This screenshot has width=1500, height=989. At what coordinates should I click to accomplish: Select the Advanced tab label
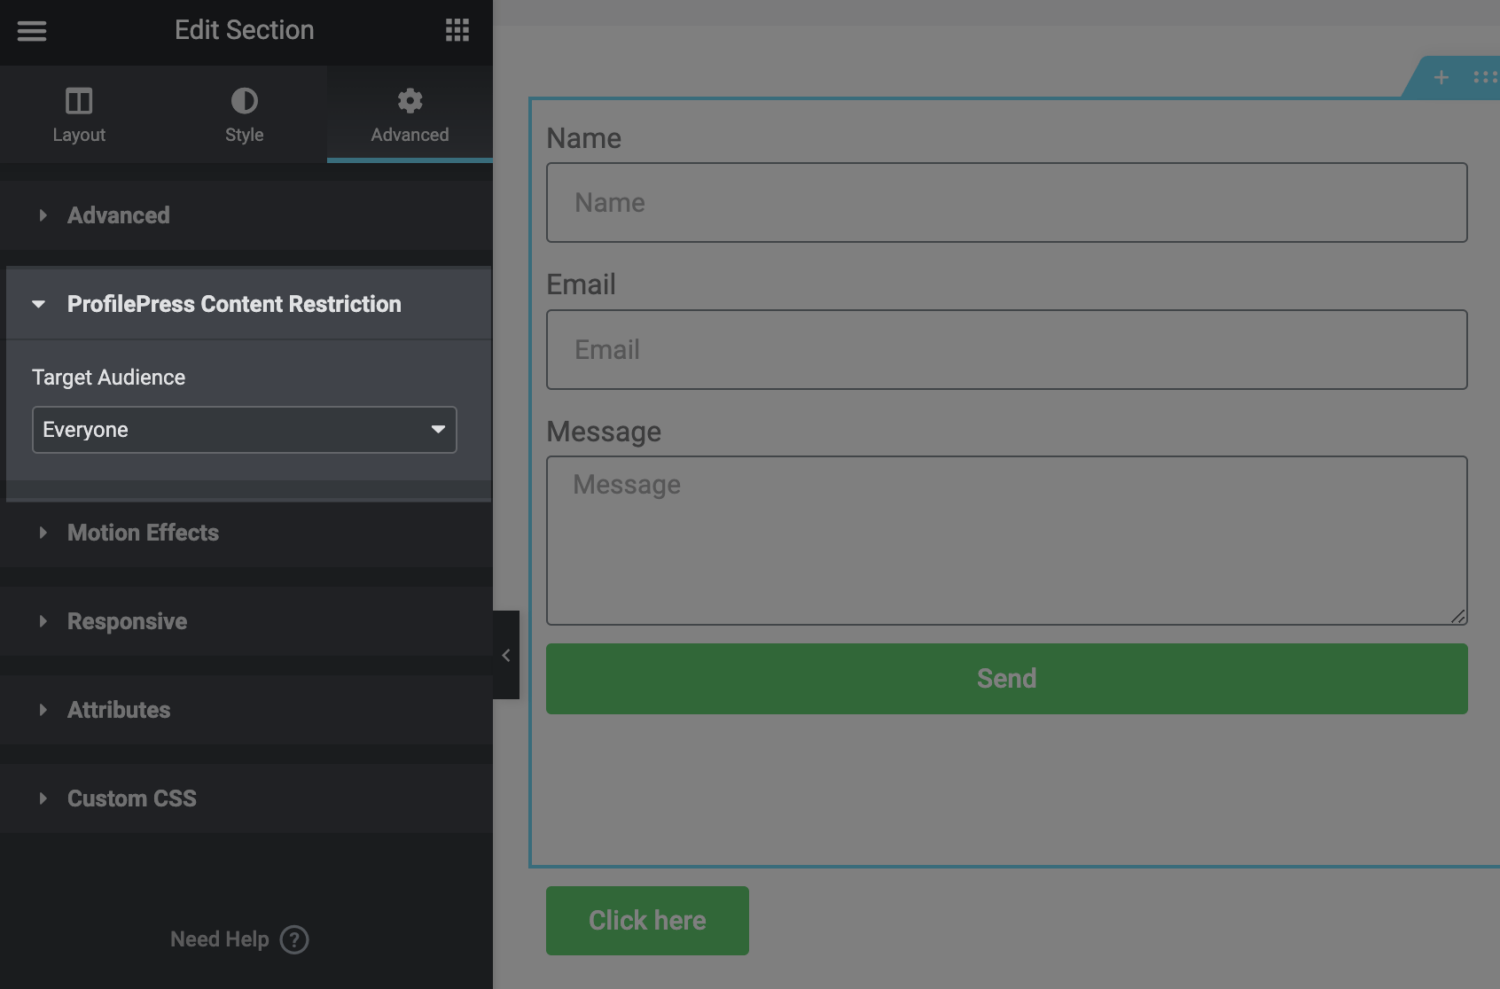[x=409, y=134]
